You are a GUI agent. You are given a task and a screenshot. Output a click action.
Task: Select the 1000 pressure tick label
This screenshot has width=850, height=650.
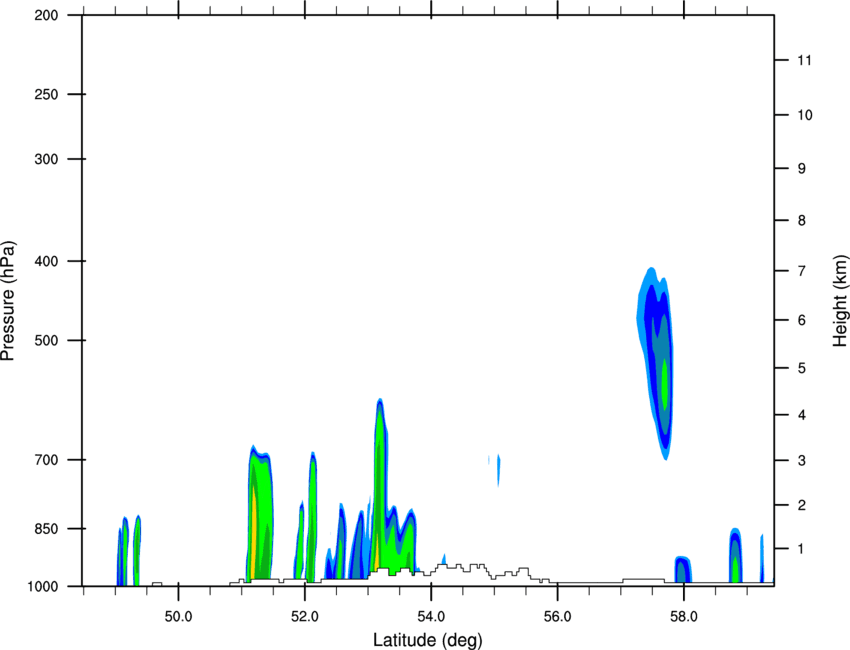43,587
